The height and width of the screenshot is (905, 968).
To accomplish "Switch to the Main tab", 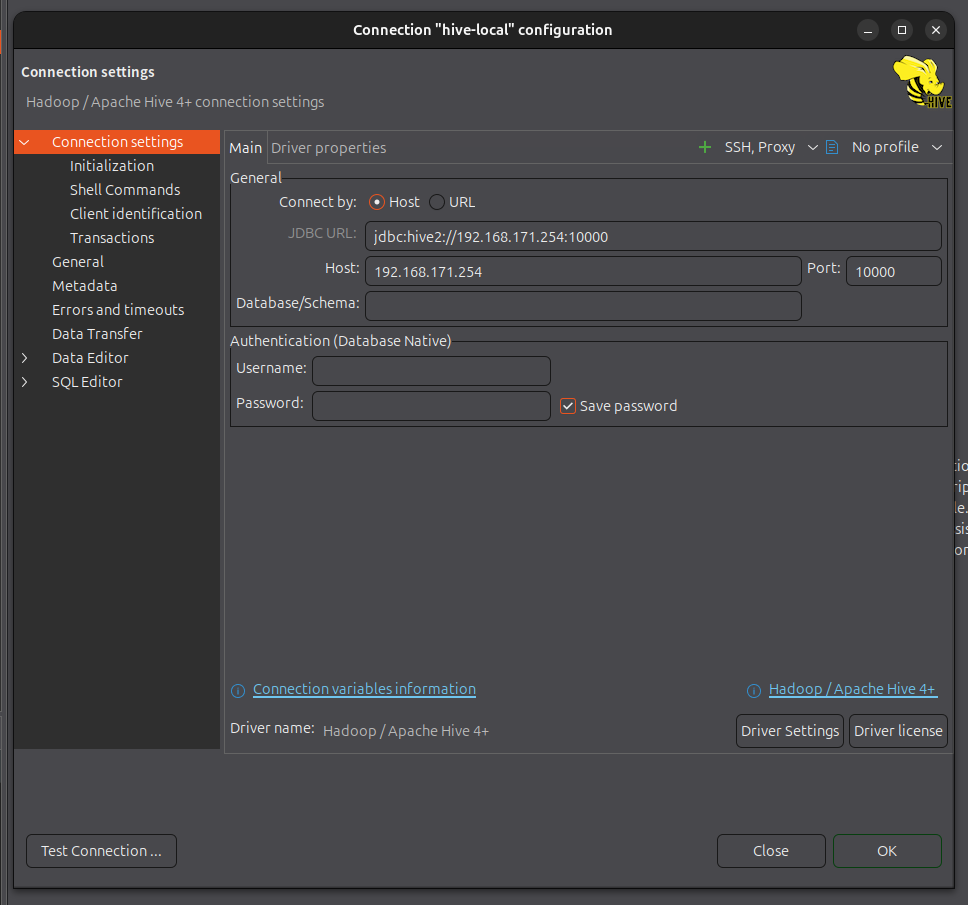I will (x=246, y=148).
